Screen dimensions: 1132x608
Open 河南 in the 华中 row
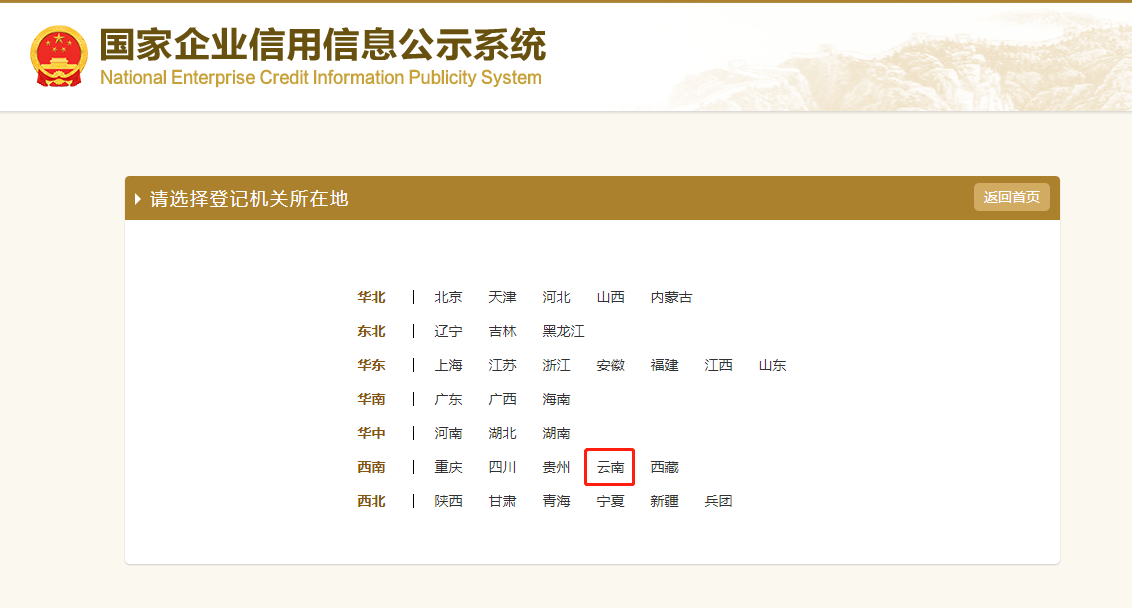pos(448,433)
